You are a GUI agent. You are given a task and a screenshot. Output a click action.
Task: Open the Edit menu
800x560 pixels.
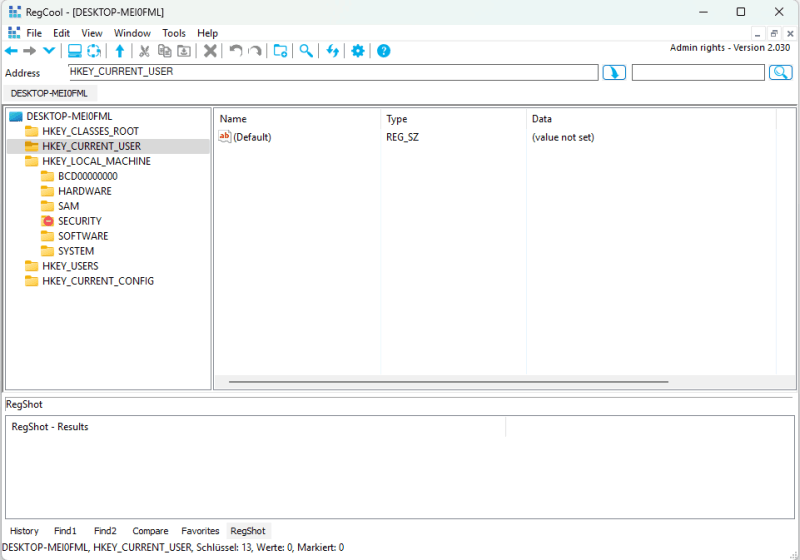click(x=62, y=33)
